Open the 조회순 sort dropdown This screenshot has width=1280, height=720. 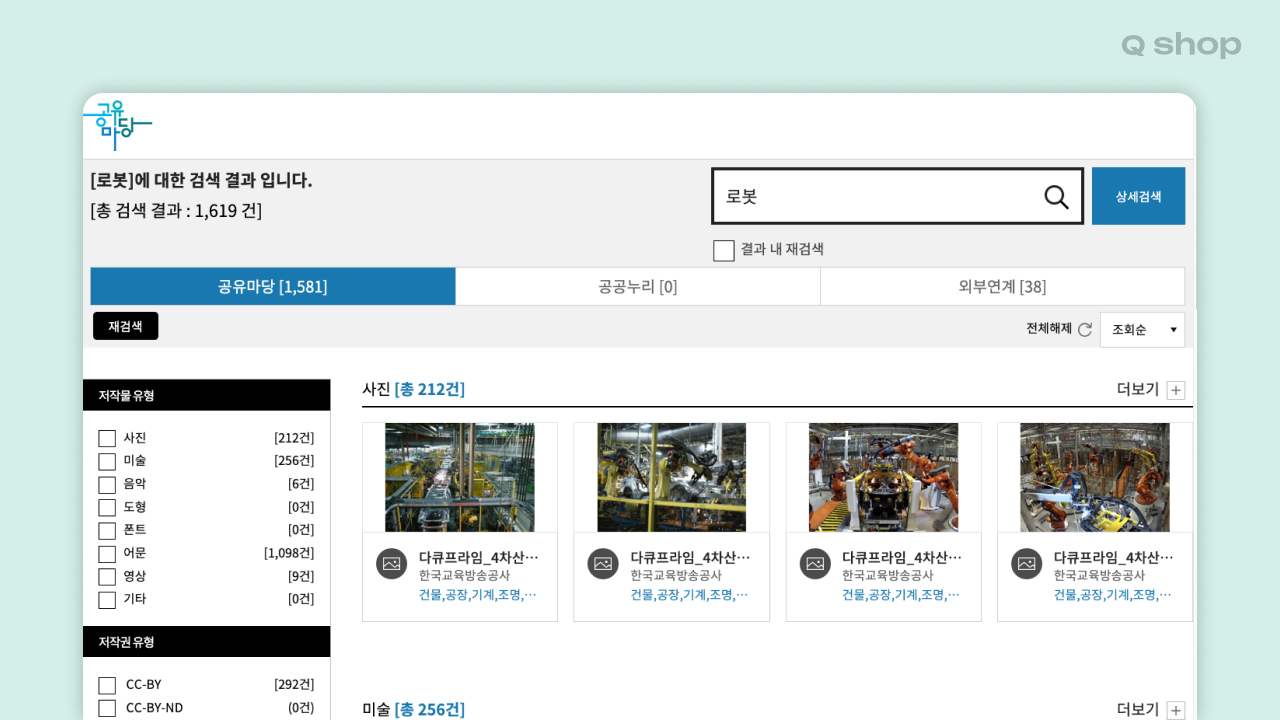click(x=1142, y=330)
